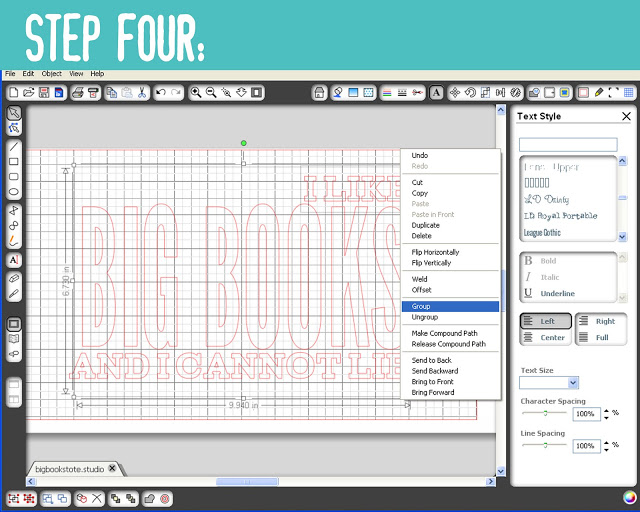Open the View menu

pos(76,73)
